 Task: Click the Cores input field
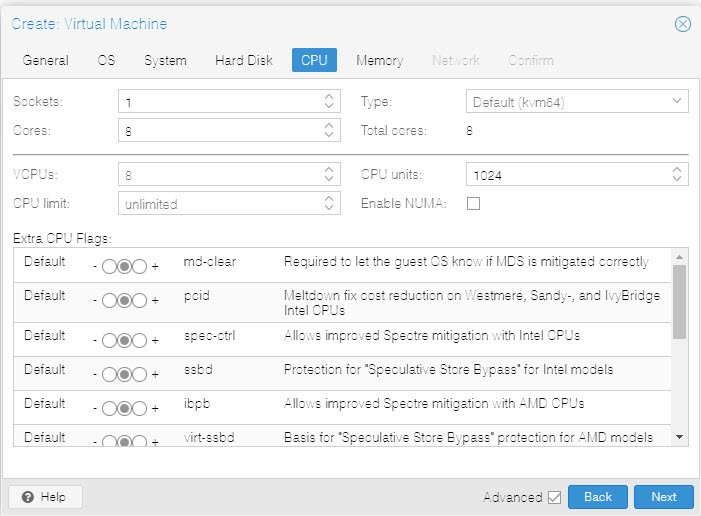tap(218, 131)
